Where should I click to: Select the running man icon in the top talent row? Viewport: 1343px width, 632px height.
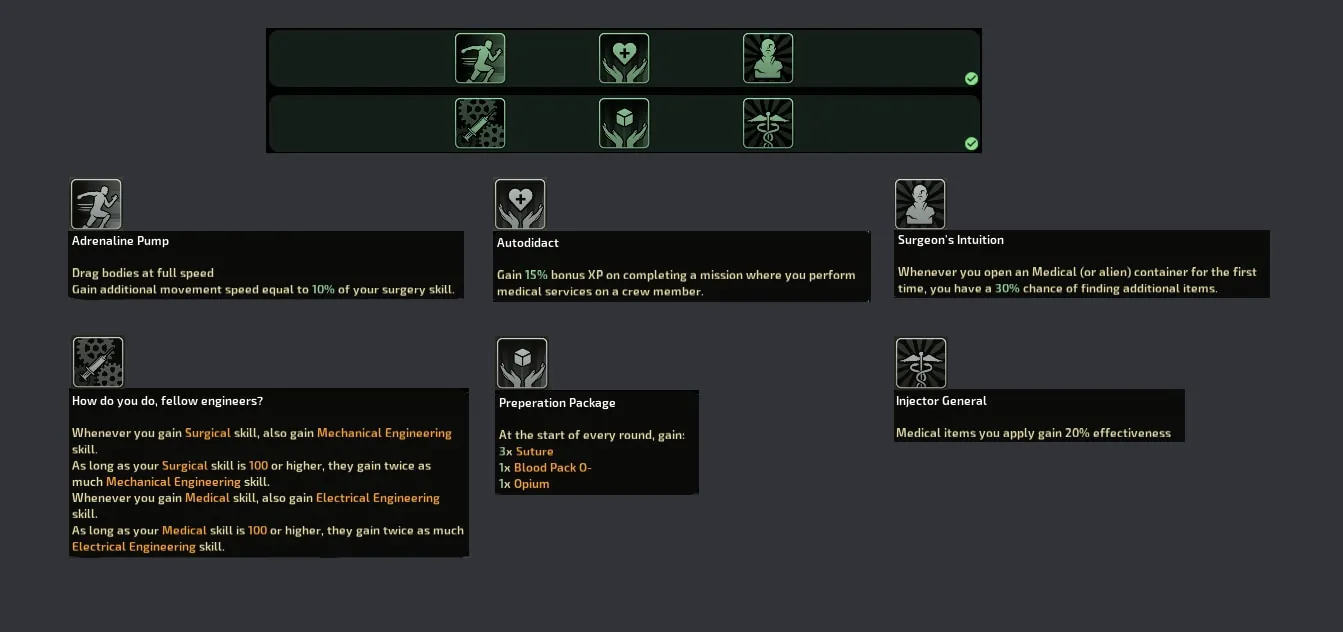(x=480, y=58)
